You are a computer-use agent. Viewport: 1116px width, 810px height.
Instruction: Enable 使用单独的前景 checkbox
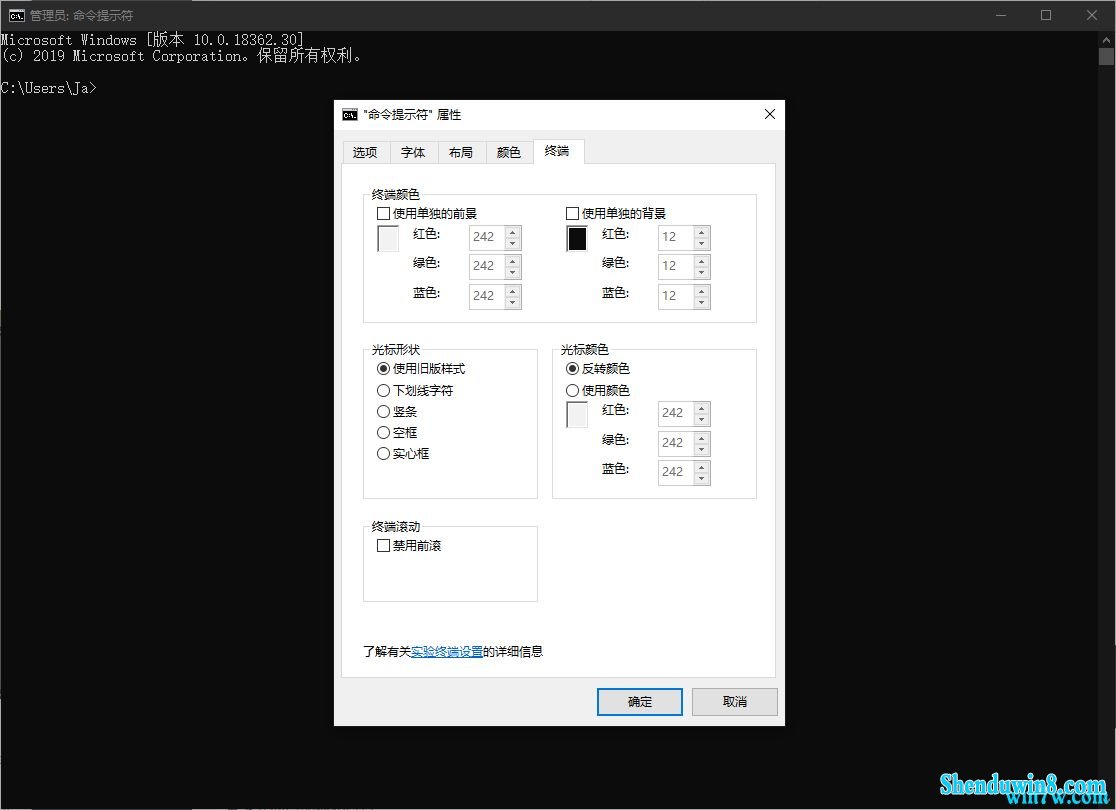tap(383, 214)
